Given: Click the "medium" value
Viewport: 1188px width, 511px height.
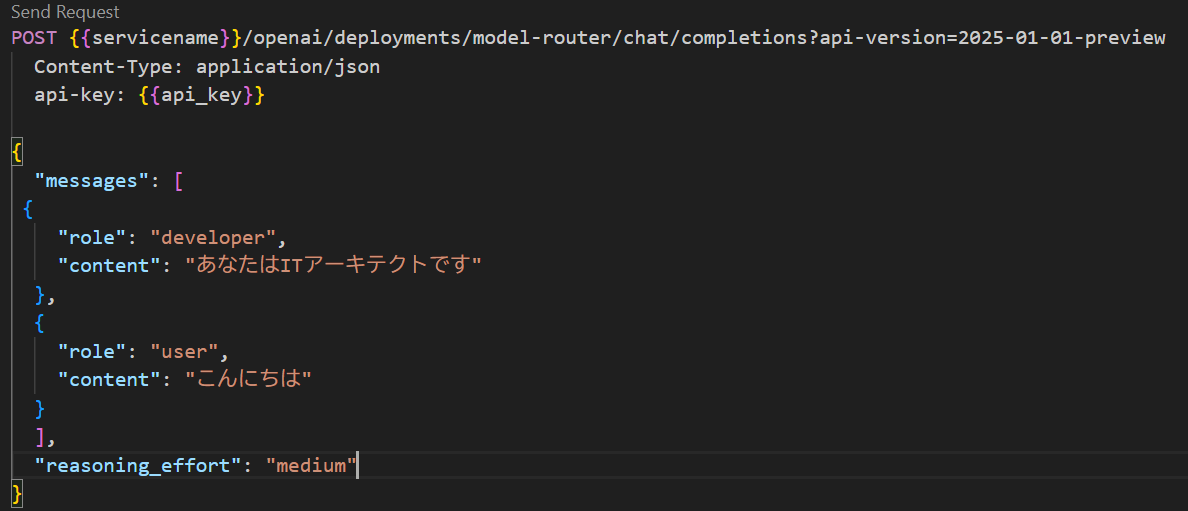Looking at the screenshot, I should click(x=311, y=465).
